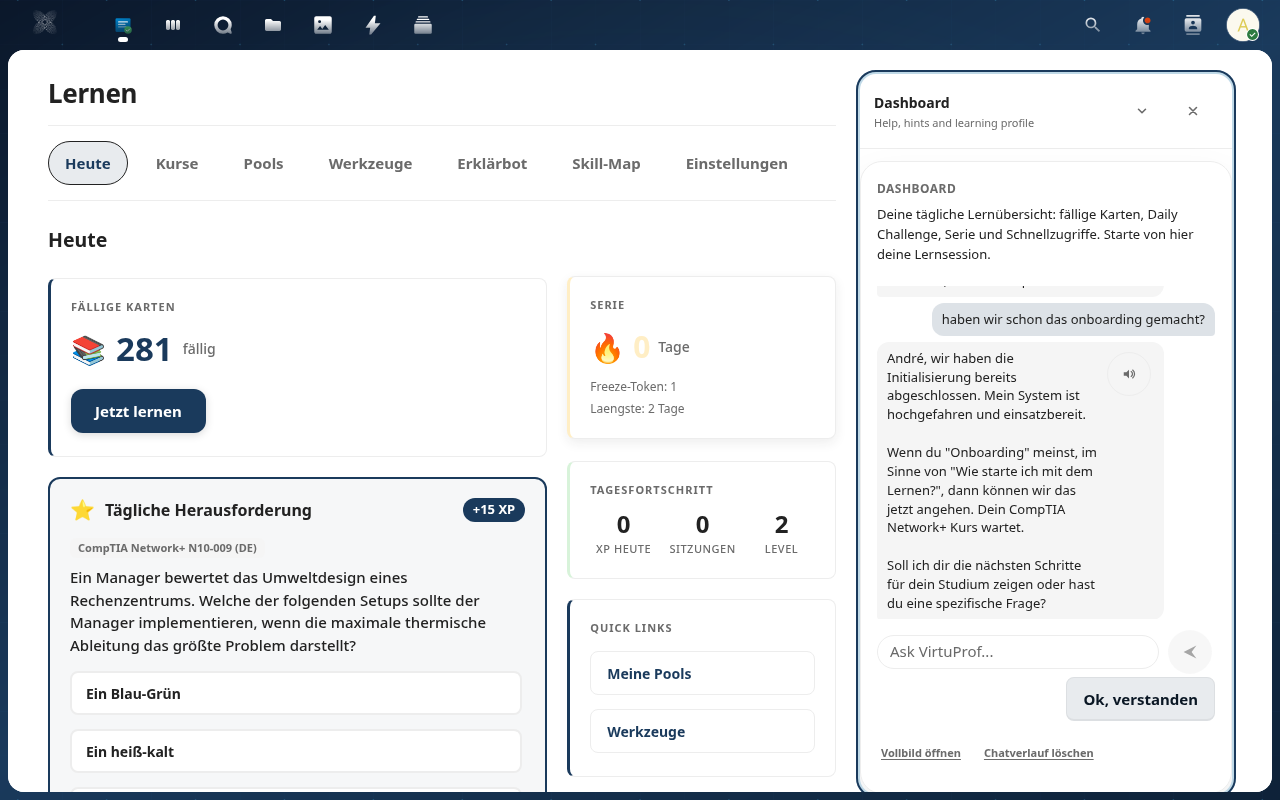Switch to the Kurse tab
This screenshot has width=1280, height=800.
(x=177, y=163)
